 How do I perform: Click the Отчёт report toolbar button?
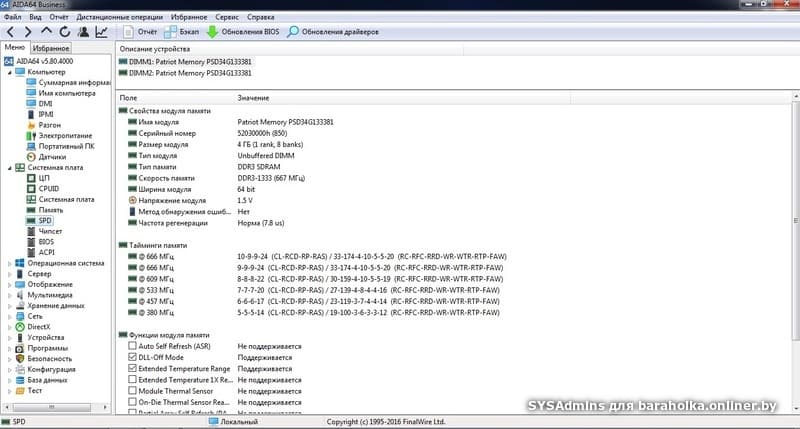(140, 32)
